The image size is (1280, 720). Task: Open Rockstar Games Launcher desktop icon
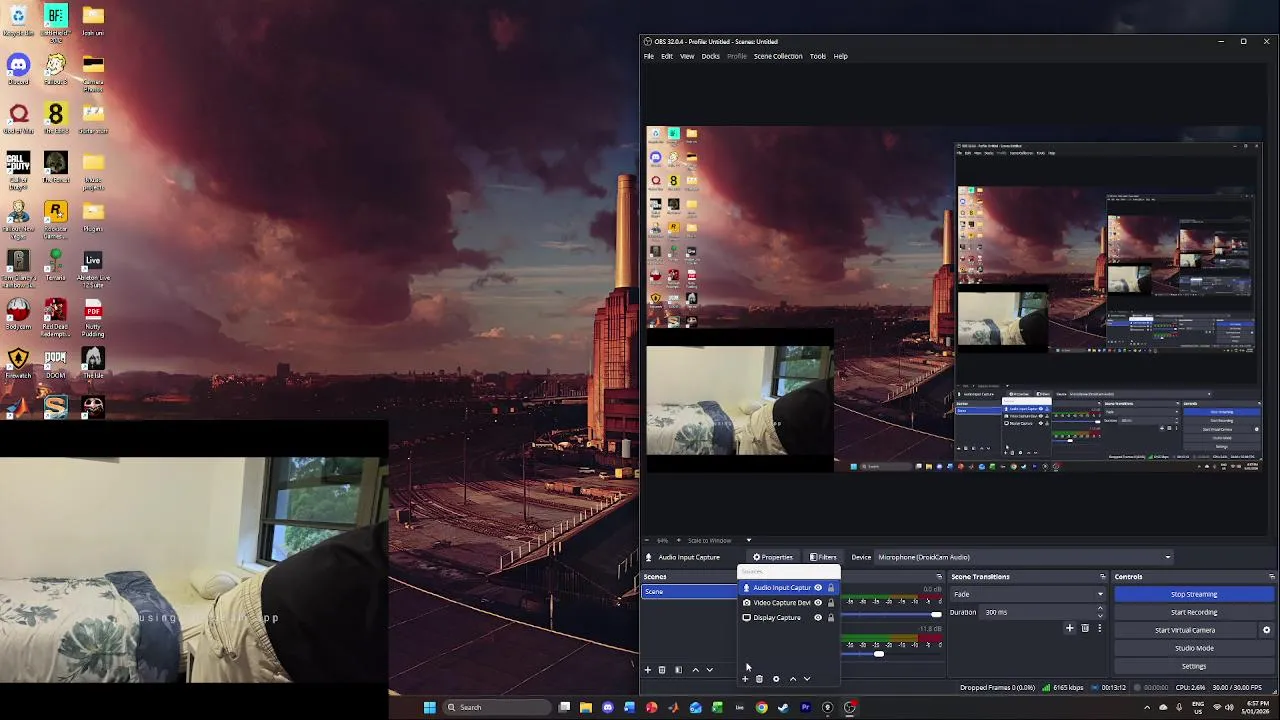click(x=55, y=219)
